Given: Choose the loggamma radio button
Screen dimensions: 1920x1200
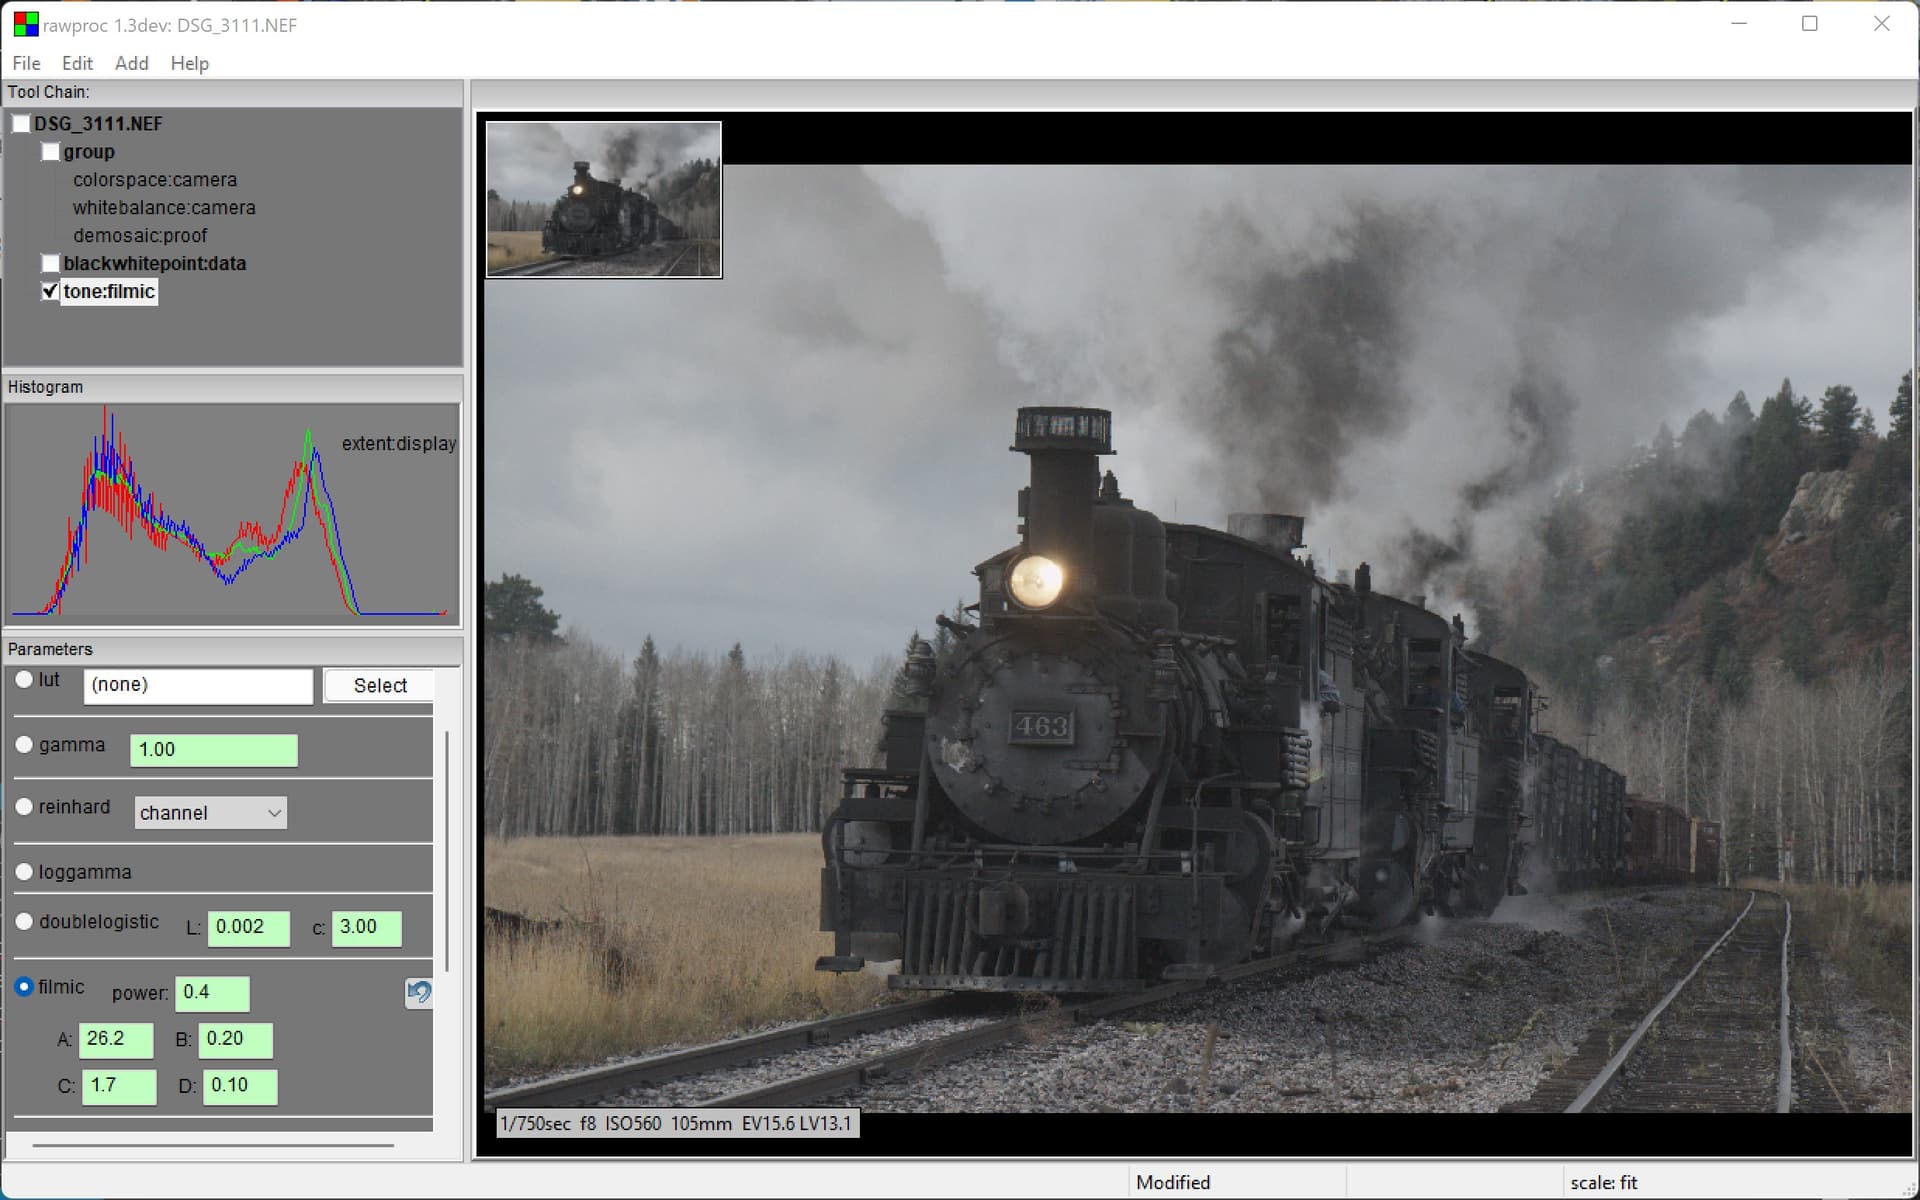Looking at the screenshot, I should pyautogui.click(x=25, y=872).
